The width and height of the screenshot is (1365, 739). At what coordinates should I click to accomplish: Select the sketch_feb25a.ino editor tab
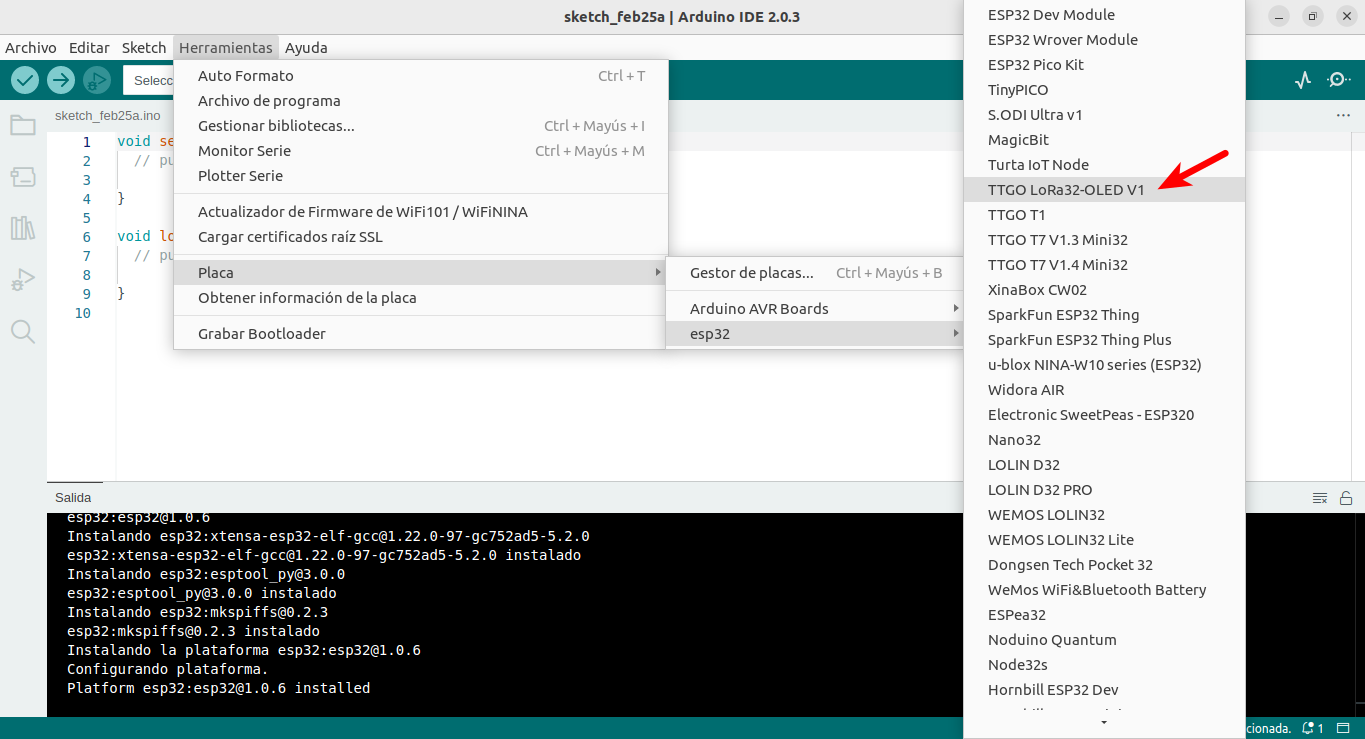107,116
